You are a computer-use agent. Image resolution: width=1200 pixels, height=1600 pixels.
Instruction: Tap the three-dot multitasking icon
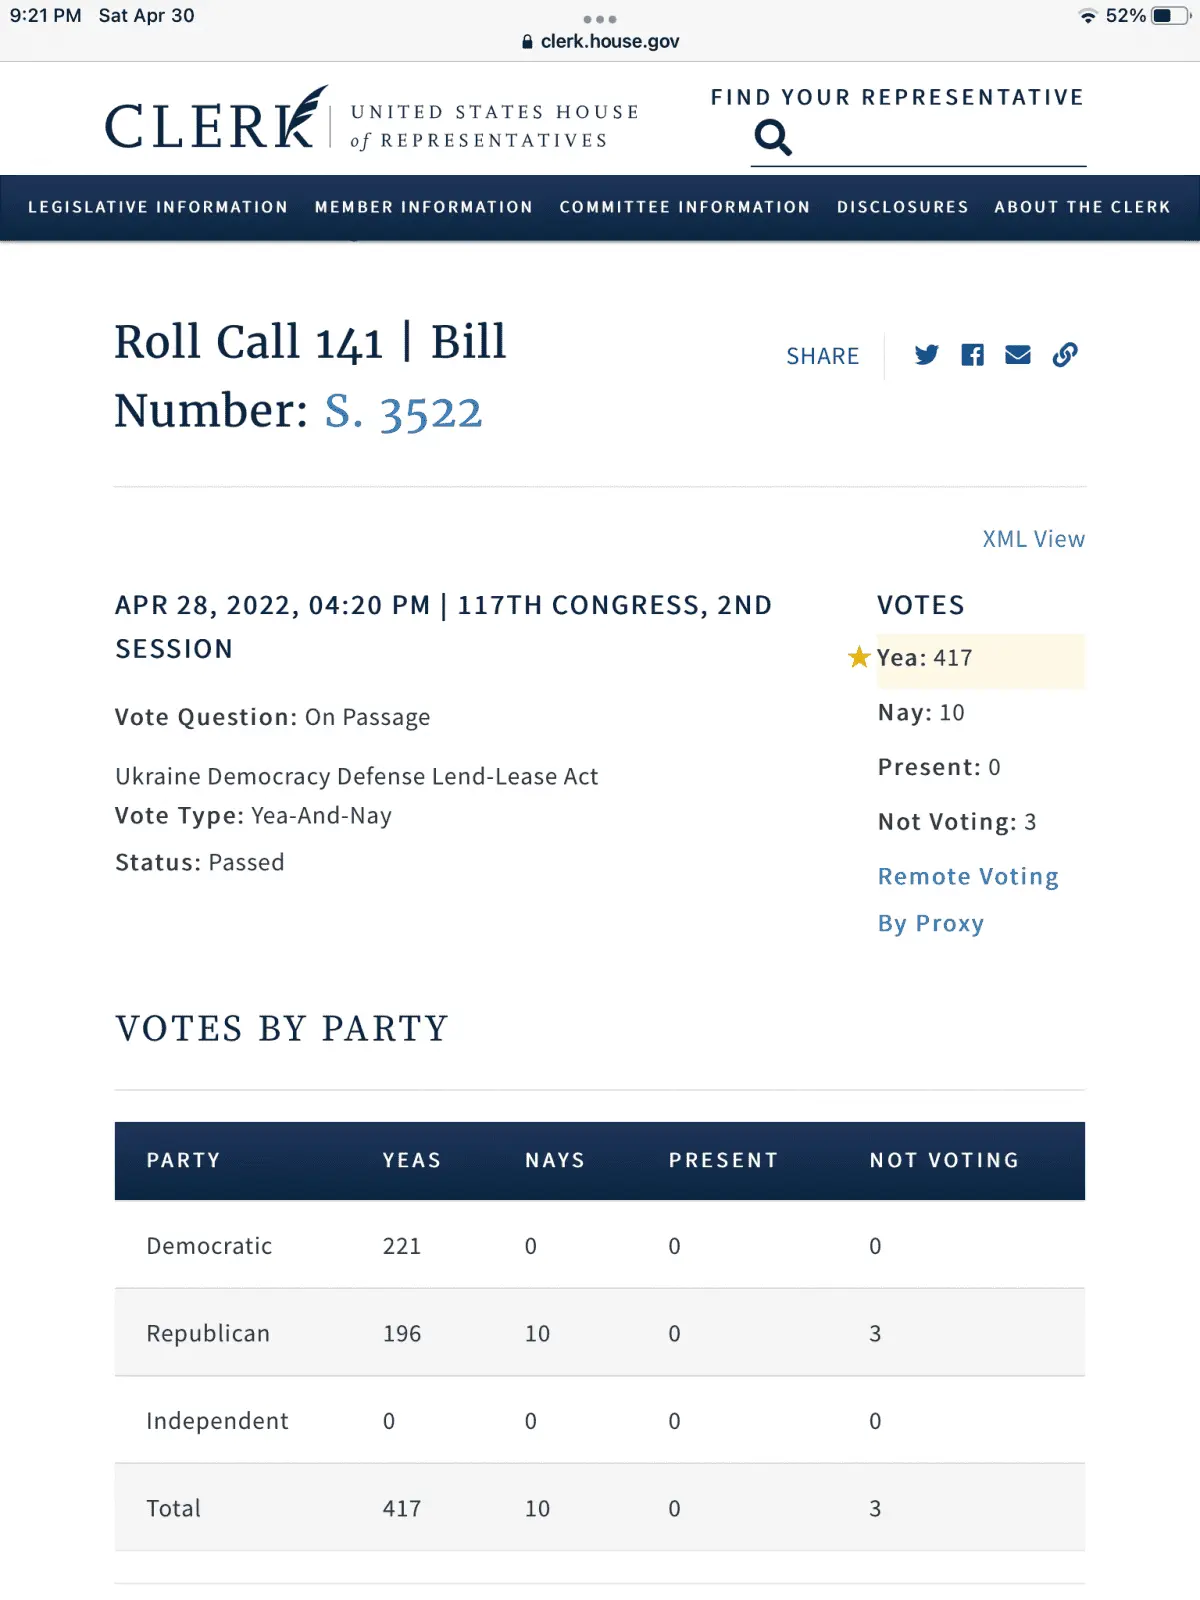click(600, 19)
